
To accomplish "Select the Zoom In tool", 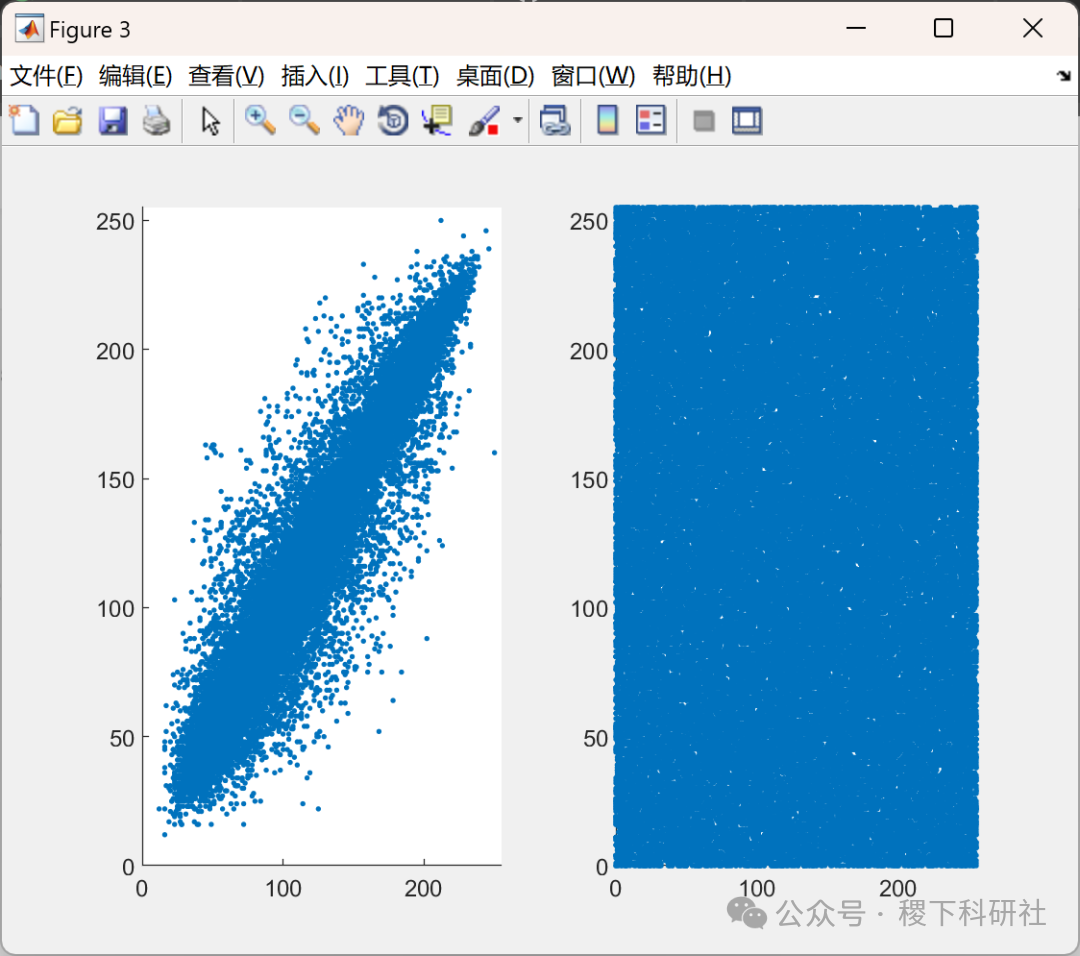I will [260, 120].
